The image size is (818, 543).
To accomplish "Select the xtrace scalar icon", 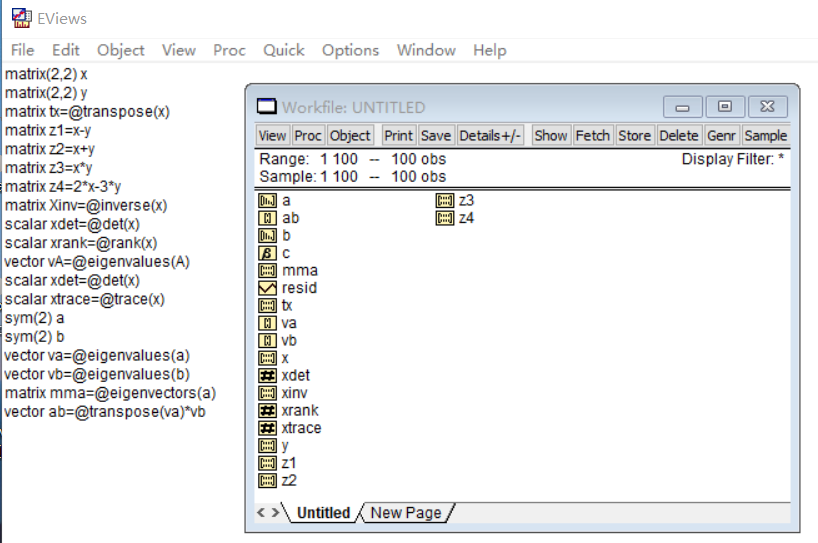I will 267,428.
